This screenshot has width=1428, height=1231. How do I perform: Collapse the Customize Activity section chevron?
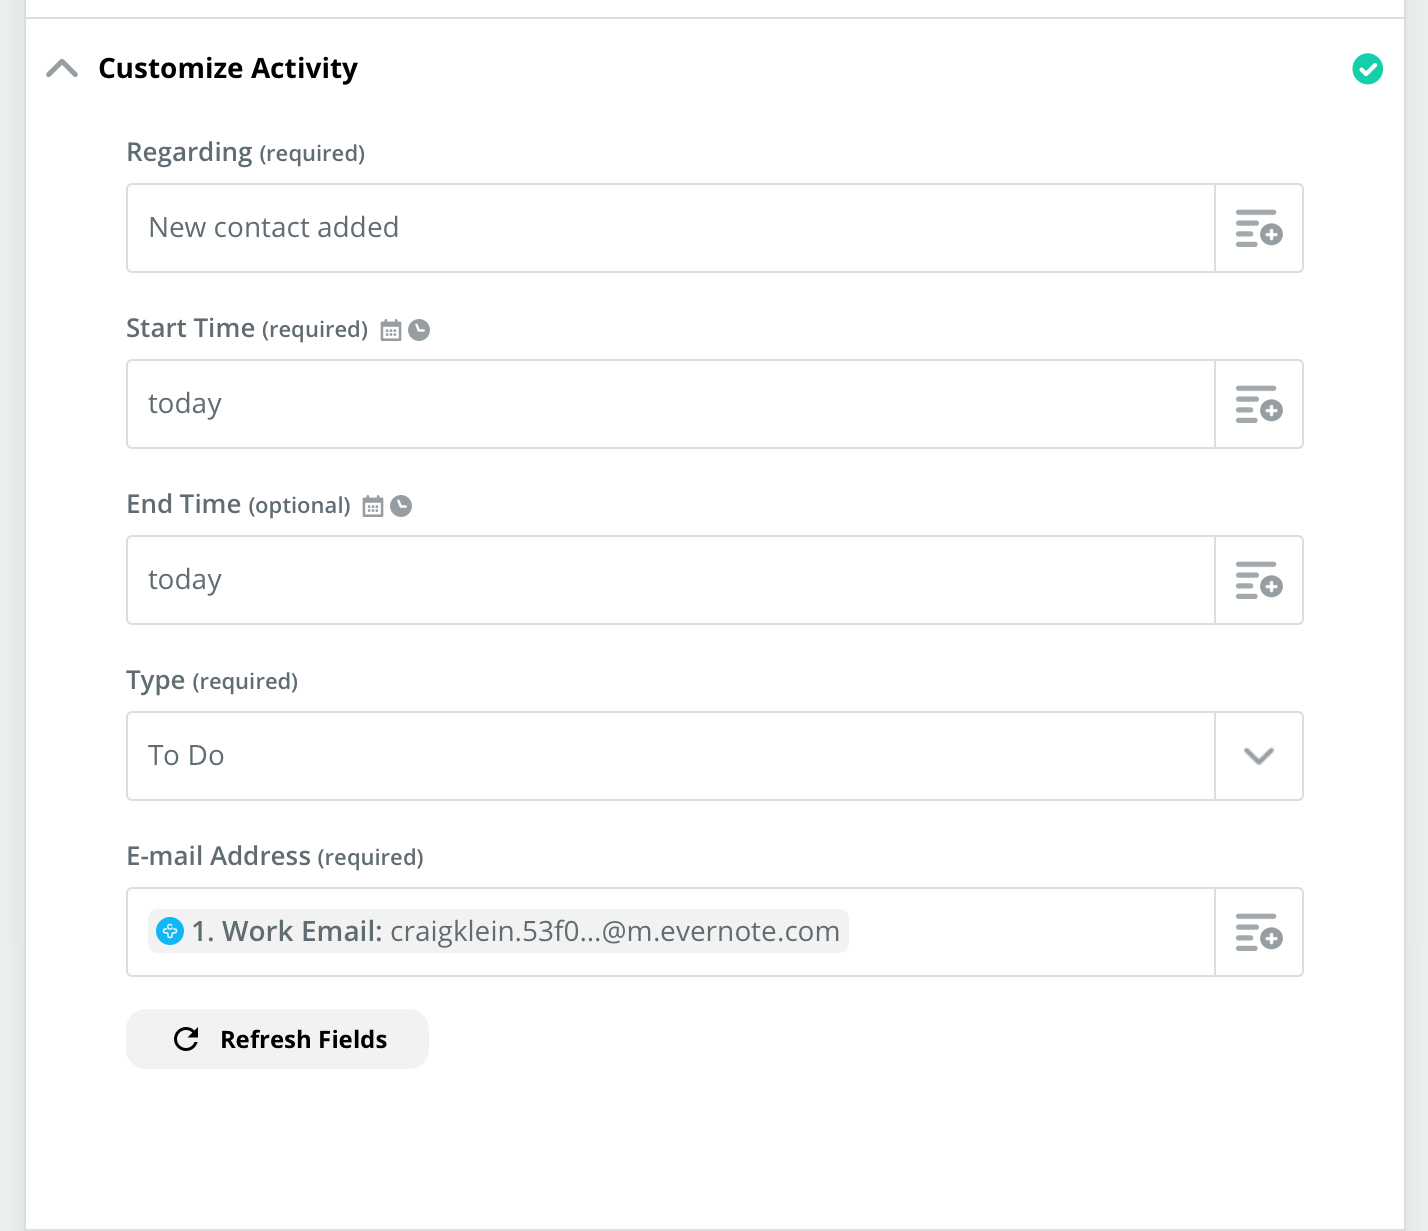[62, 68]
